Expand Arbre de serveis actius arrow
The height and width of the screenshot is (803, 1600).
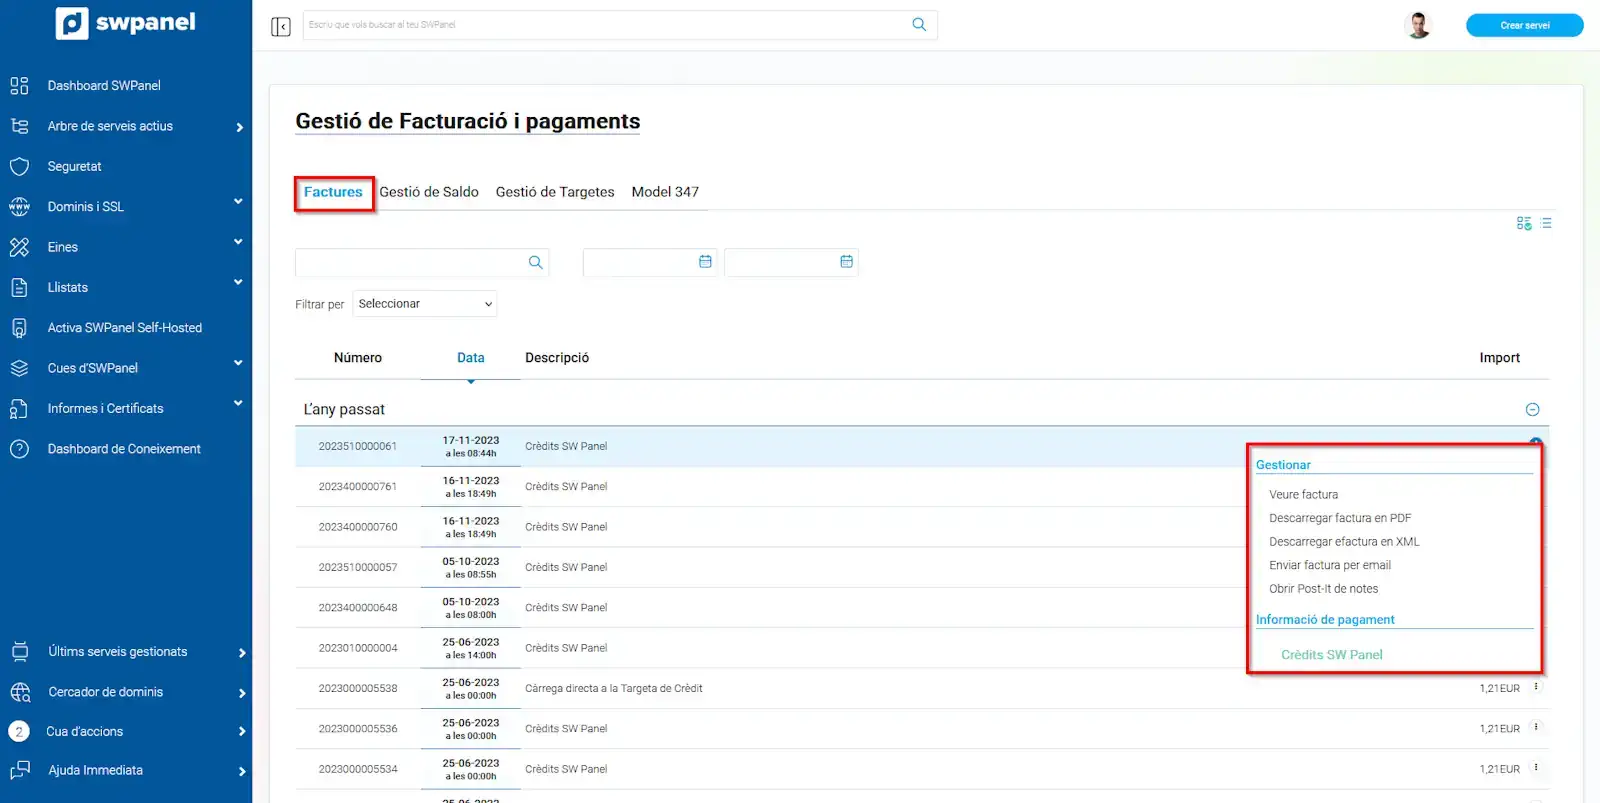pos(240,127)
